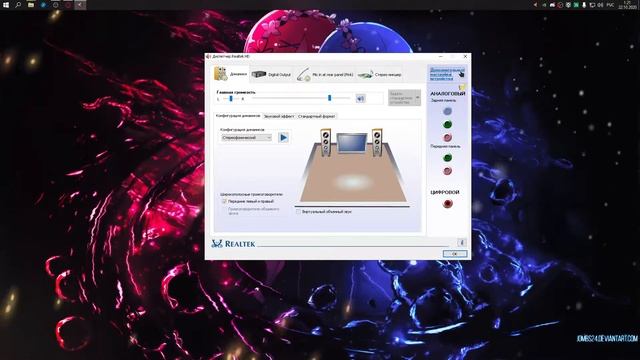
Task: Toggle the front left and right checkbox
Action: tap(224, 201)
